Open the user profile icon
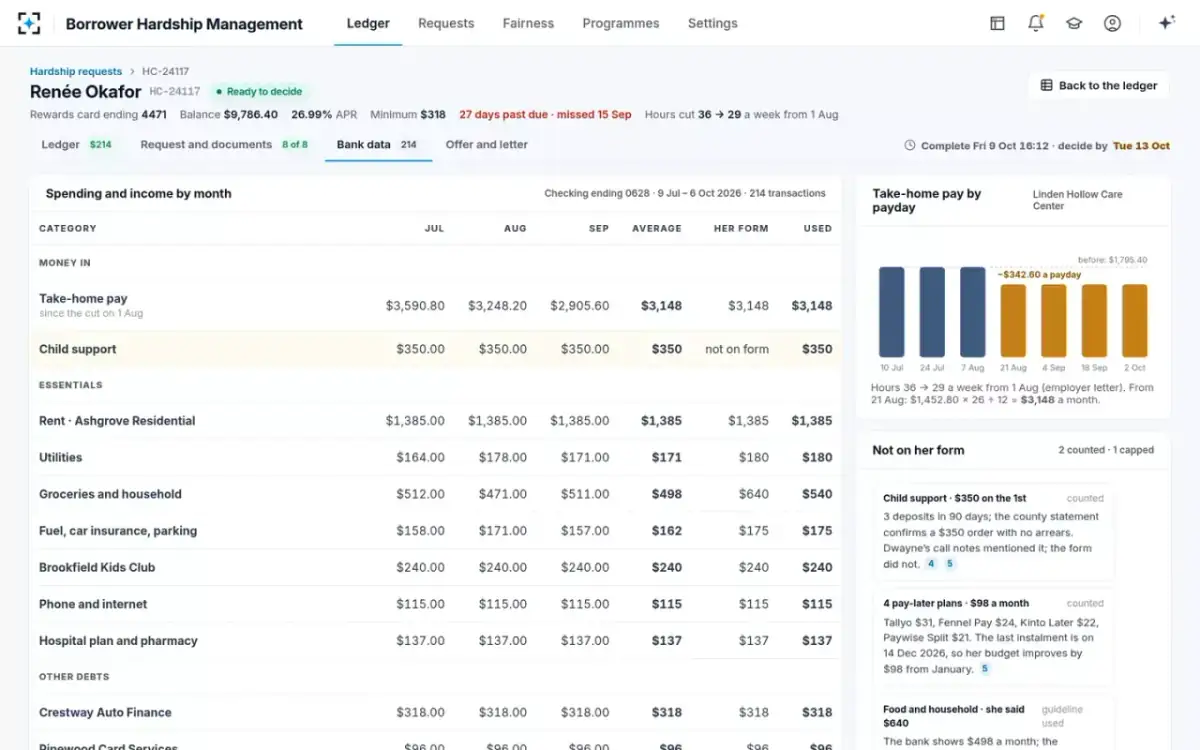Screen dimensions: 1200x750 (x=1112, y=23)
